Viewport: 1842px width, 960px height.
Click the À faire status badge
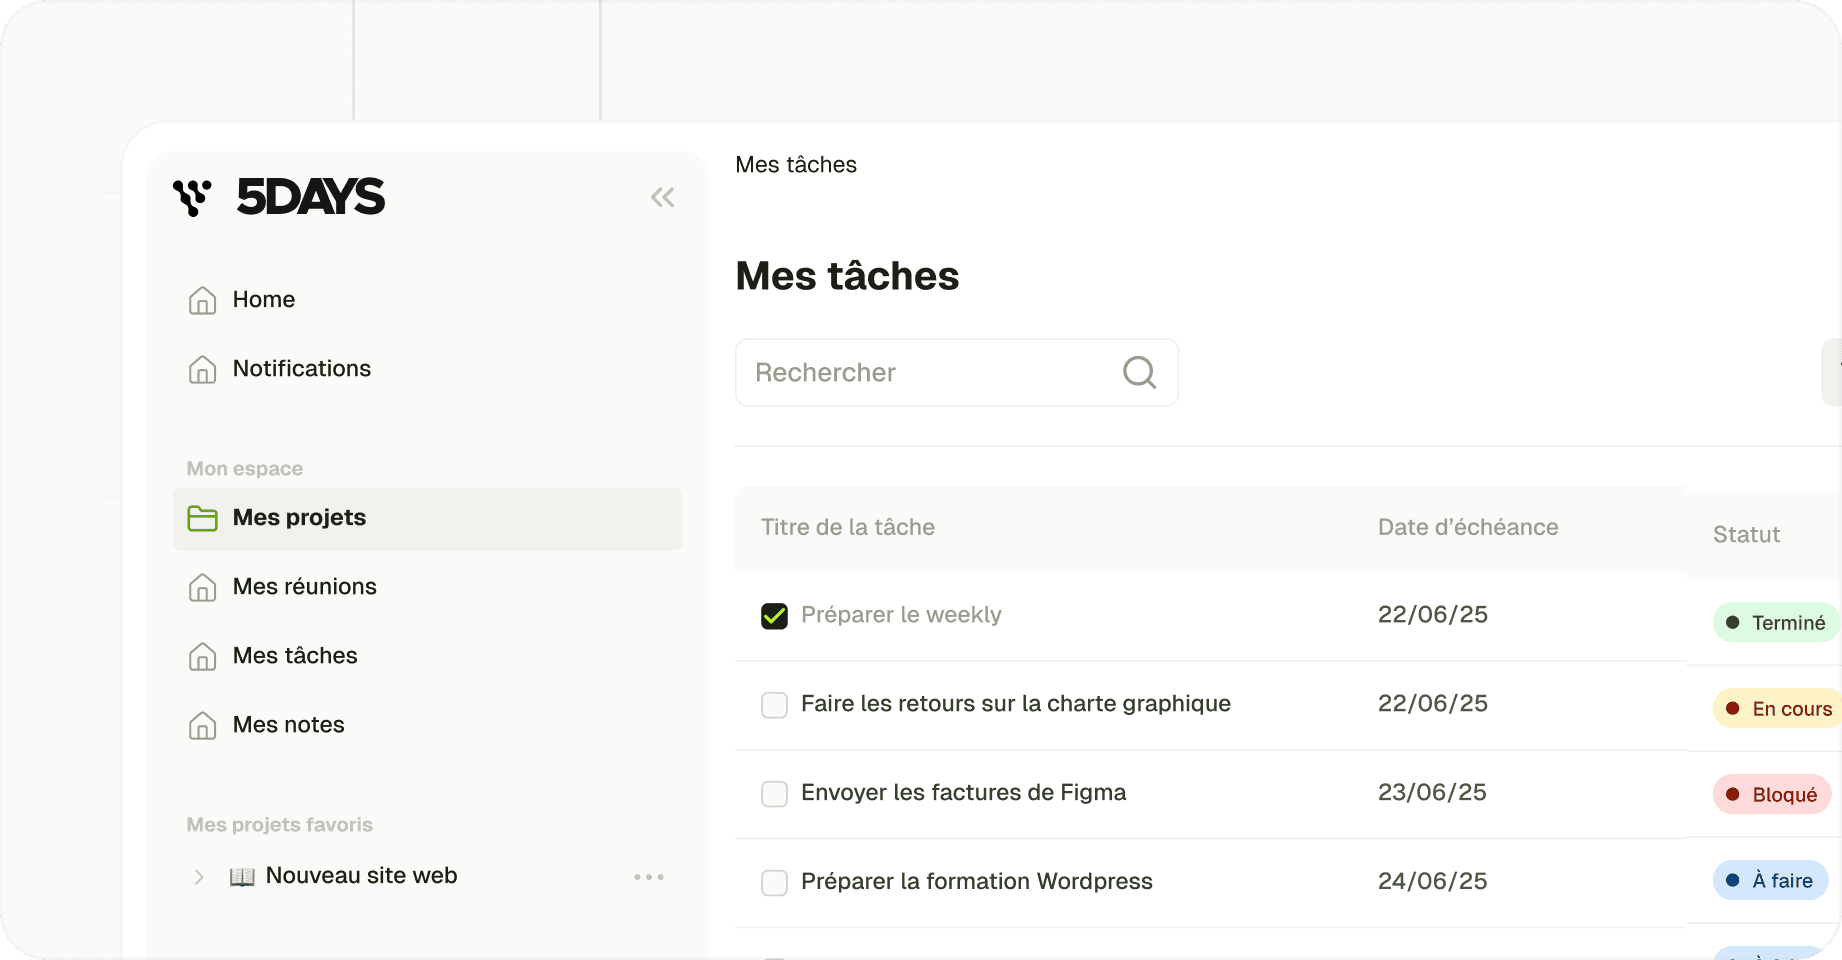[1770, 880]
